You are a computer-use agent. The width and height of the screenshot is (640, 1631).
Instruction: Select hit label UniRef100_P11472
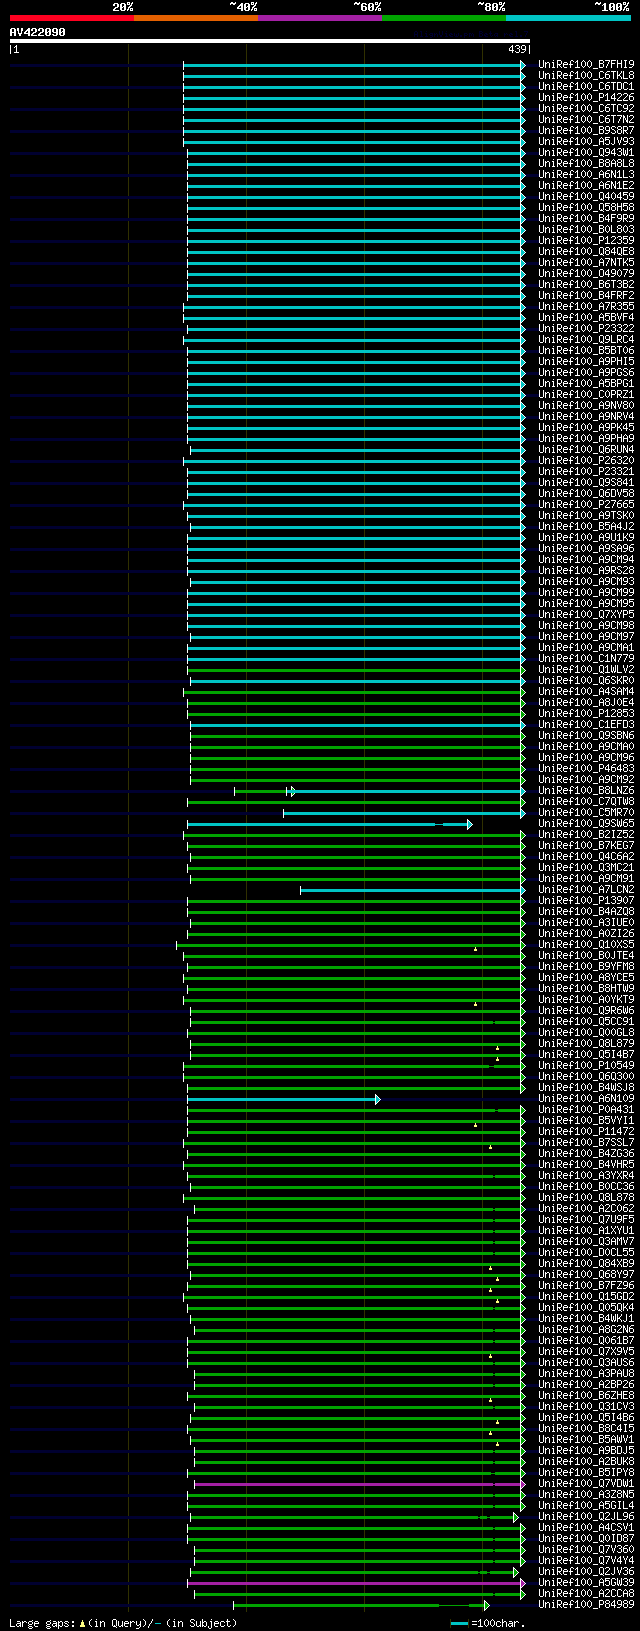(x=586, y=1132)
